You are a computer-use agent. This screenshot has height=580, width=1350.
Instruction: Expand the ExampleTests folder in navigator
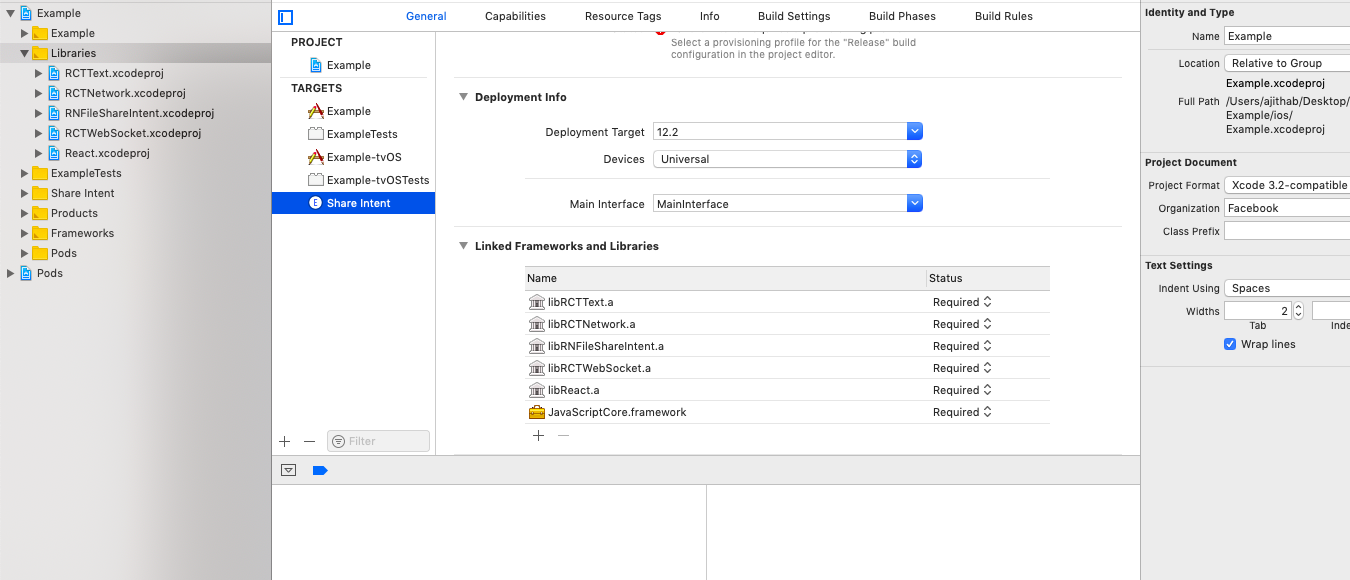[26, 173]
